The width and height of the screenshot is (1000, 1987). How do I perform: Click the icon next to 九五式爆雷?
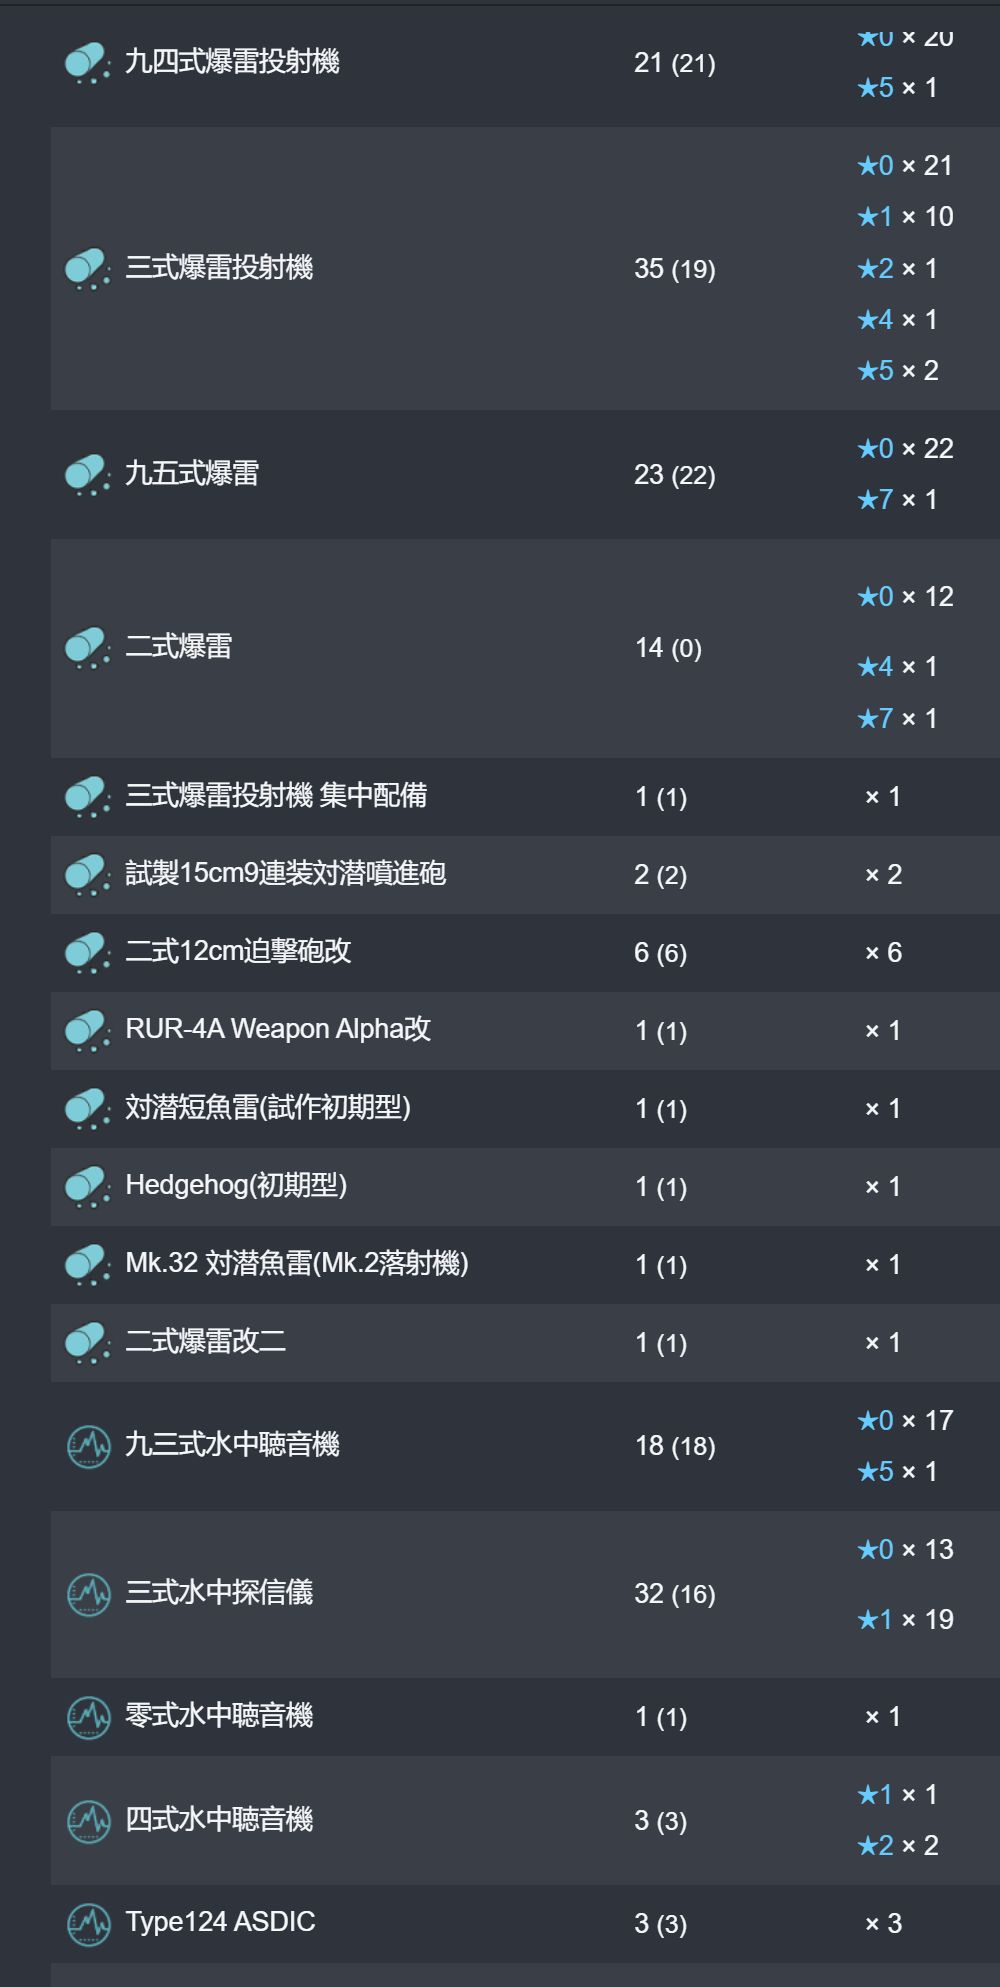(88, 475)
